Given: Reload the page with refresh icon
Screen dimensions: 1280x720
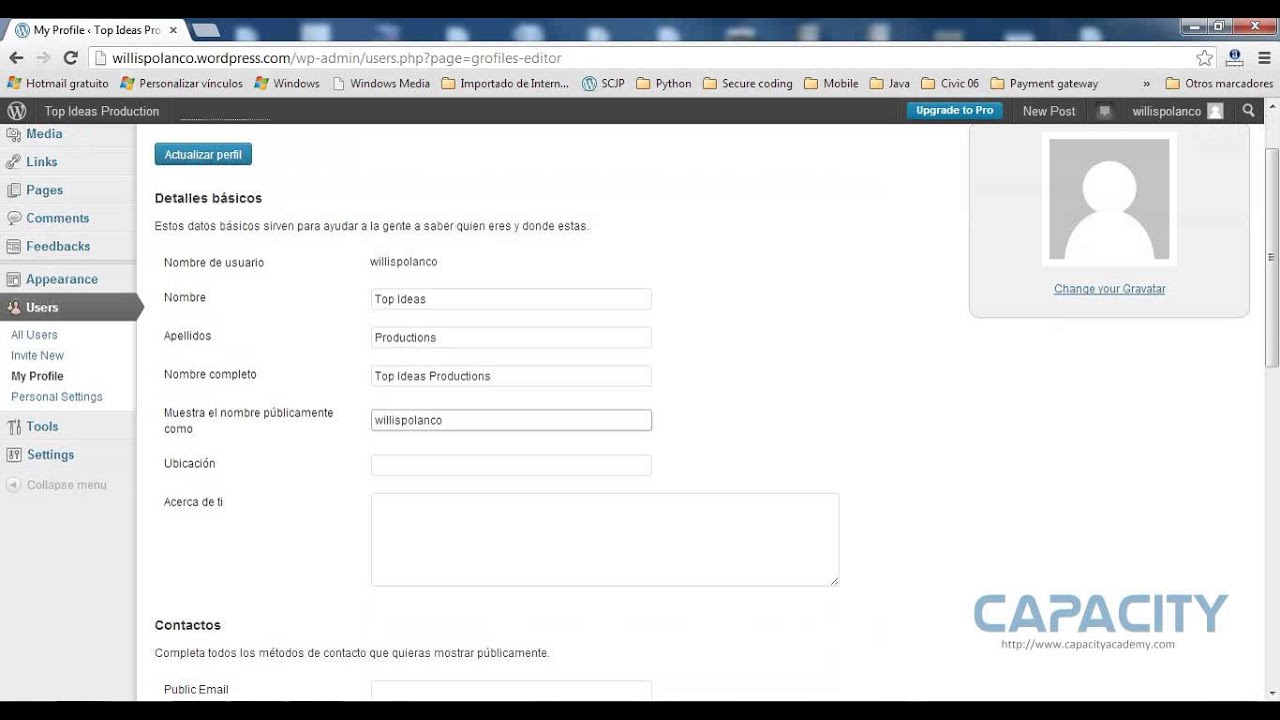Looking at the screenshot, I should [70, 58].
